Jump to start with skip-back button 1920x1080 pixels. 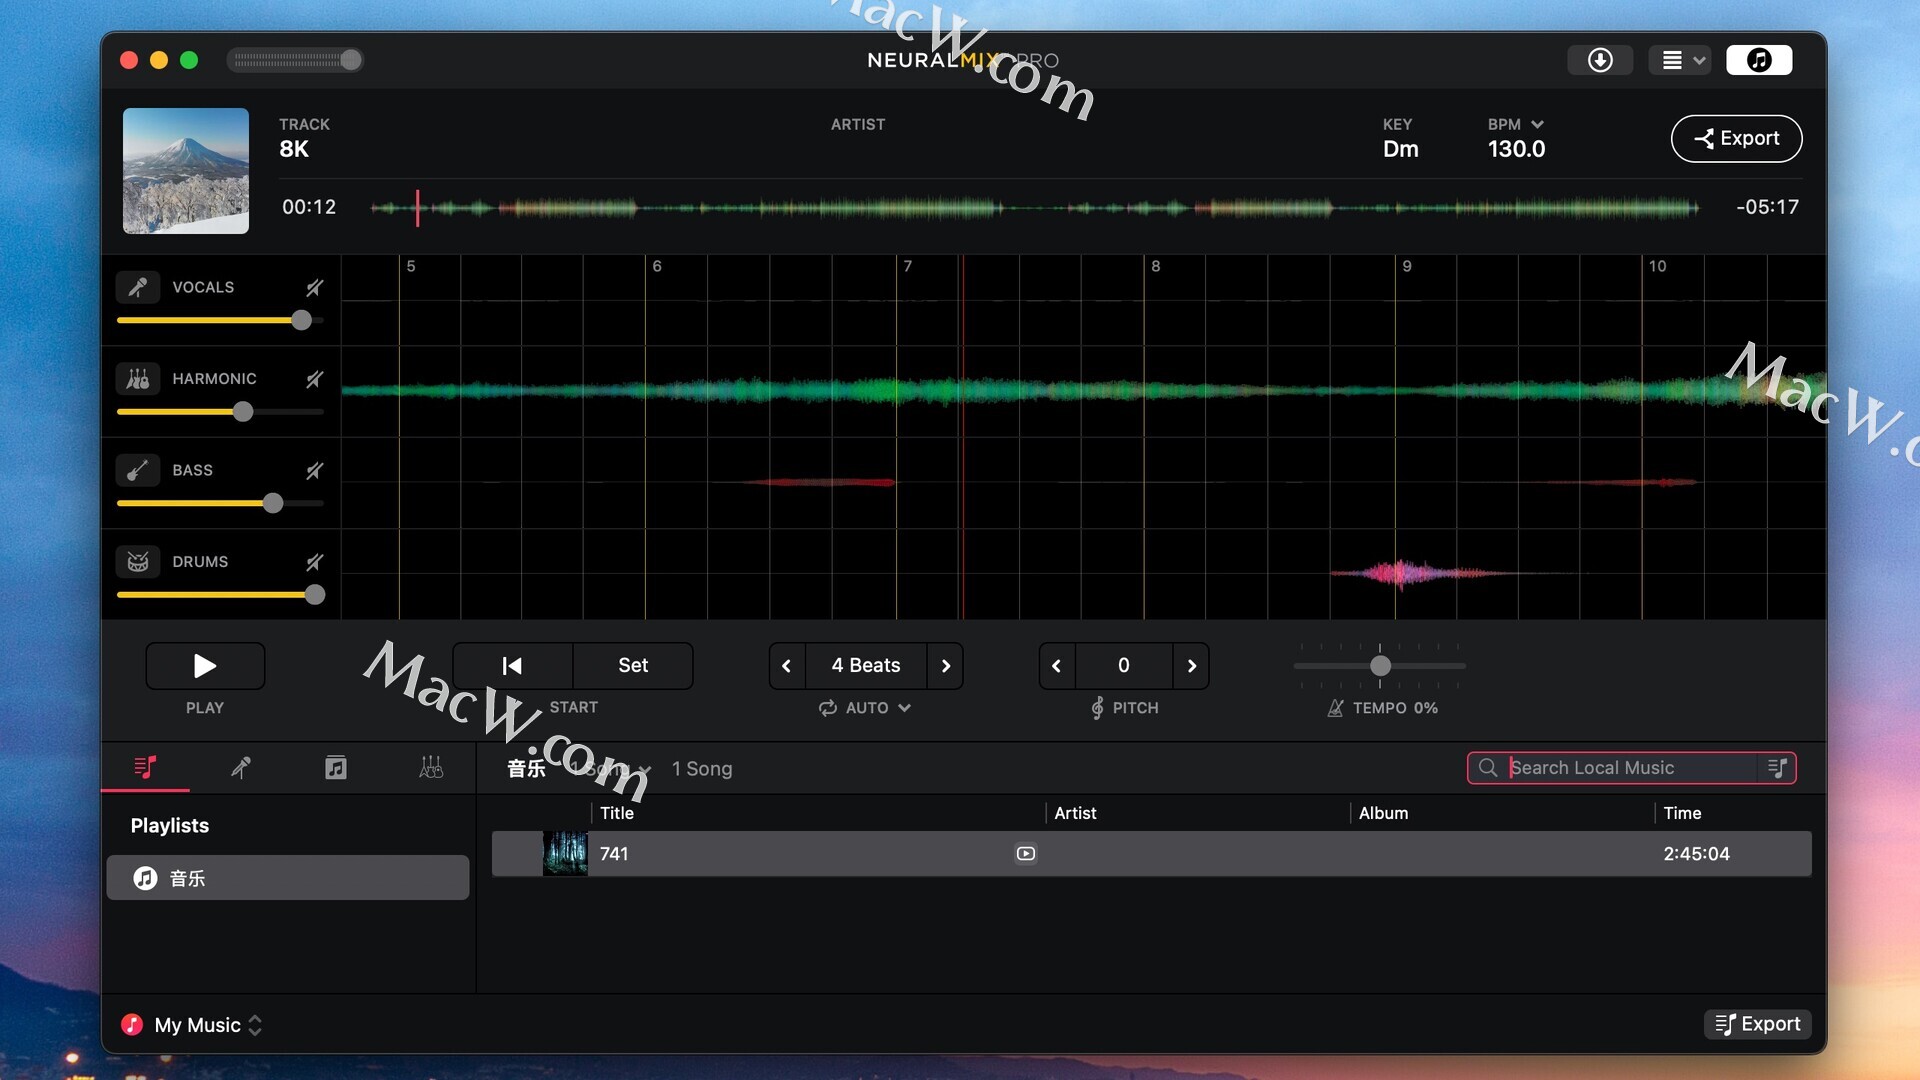tap(512, 666)
